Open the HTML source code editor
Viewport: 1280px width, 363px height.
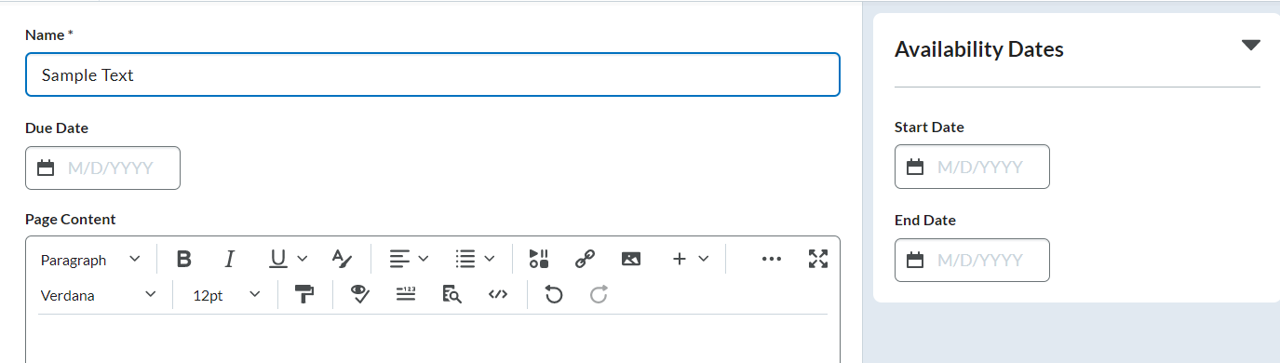(498, 294)
